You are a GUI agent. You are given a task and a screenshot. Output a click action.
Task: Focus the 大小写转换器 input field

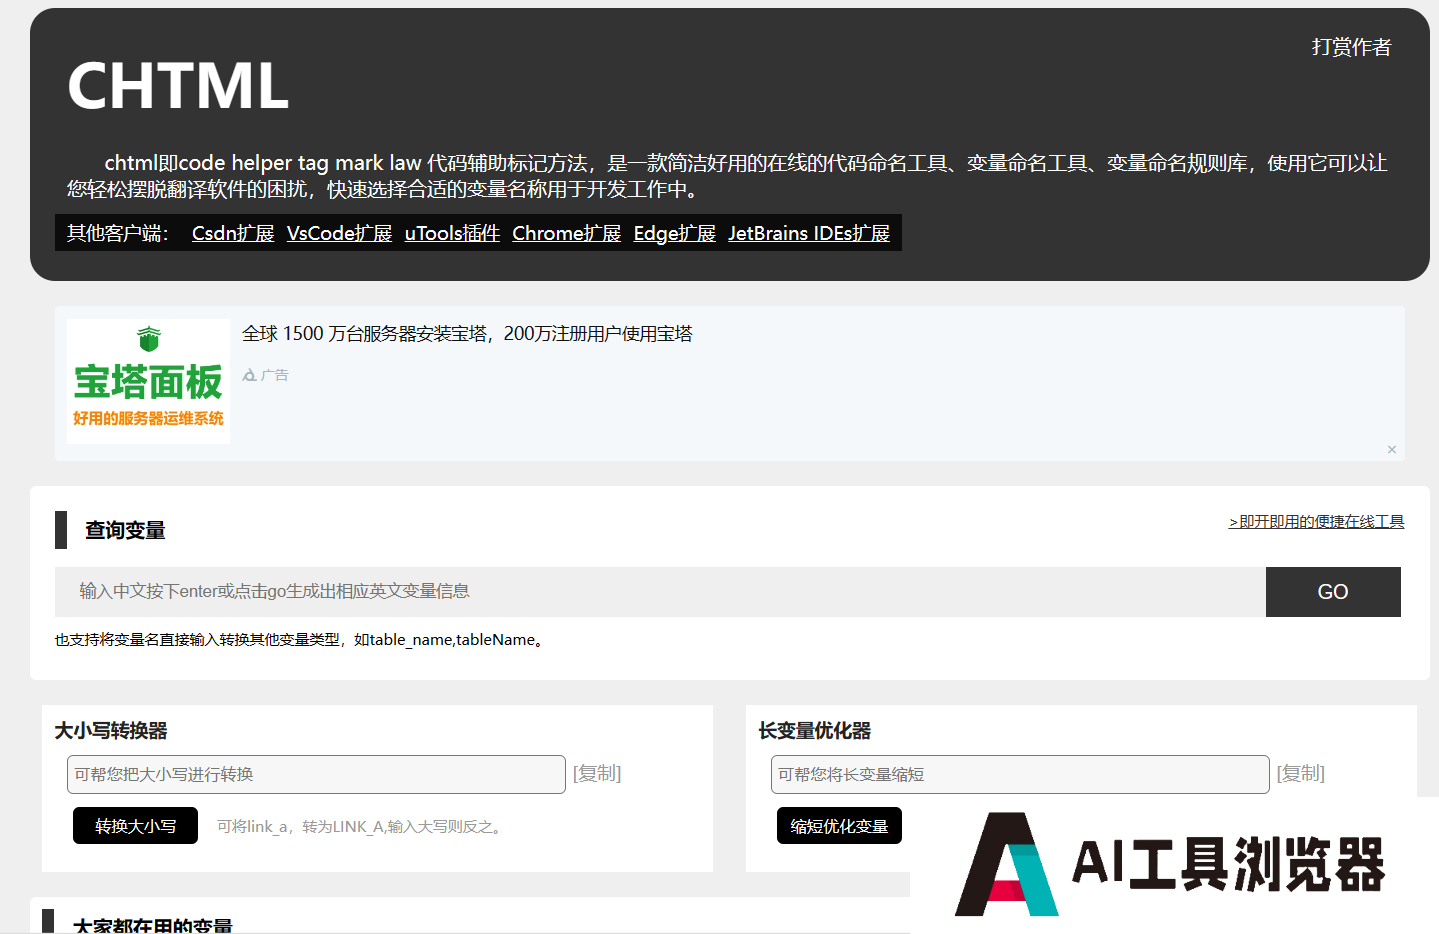316,774
